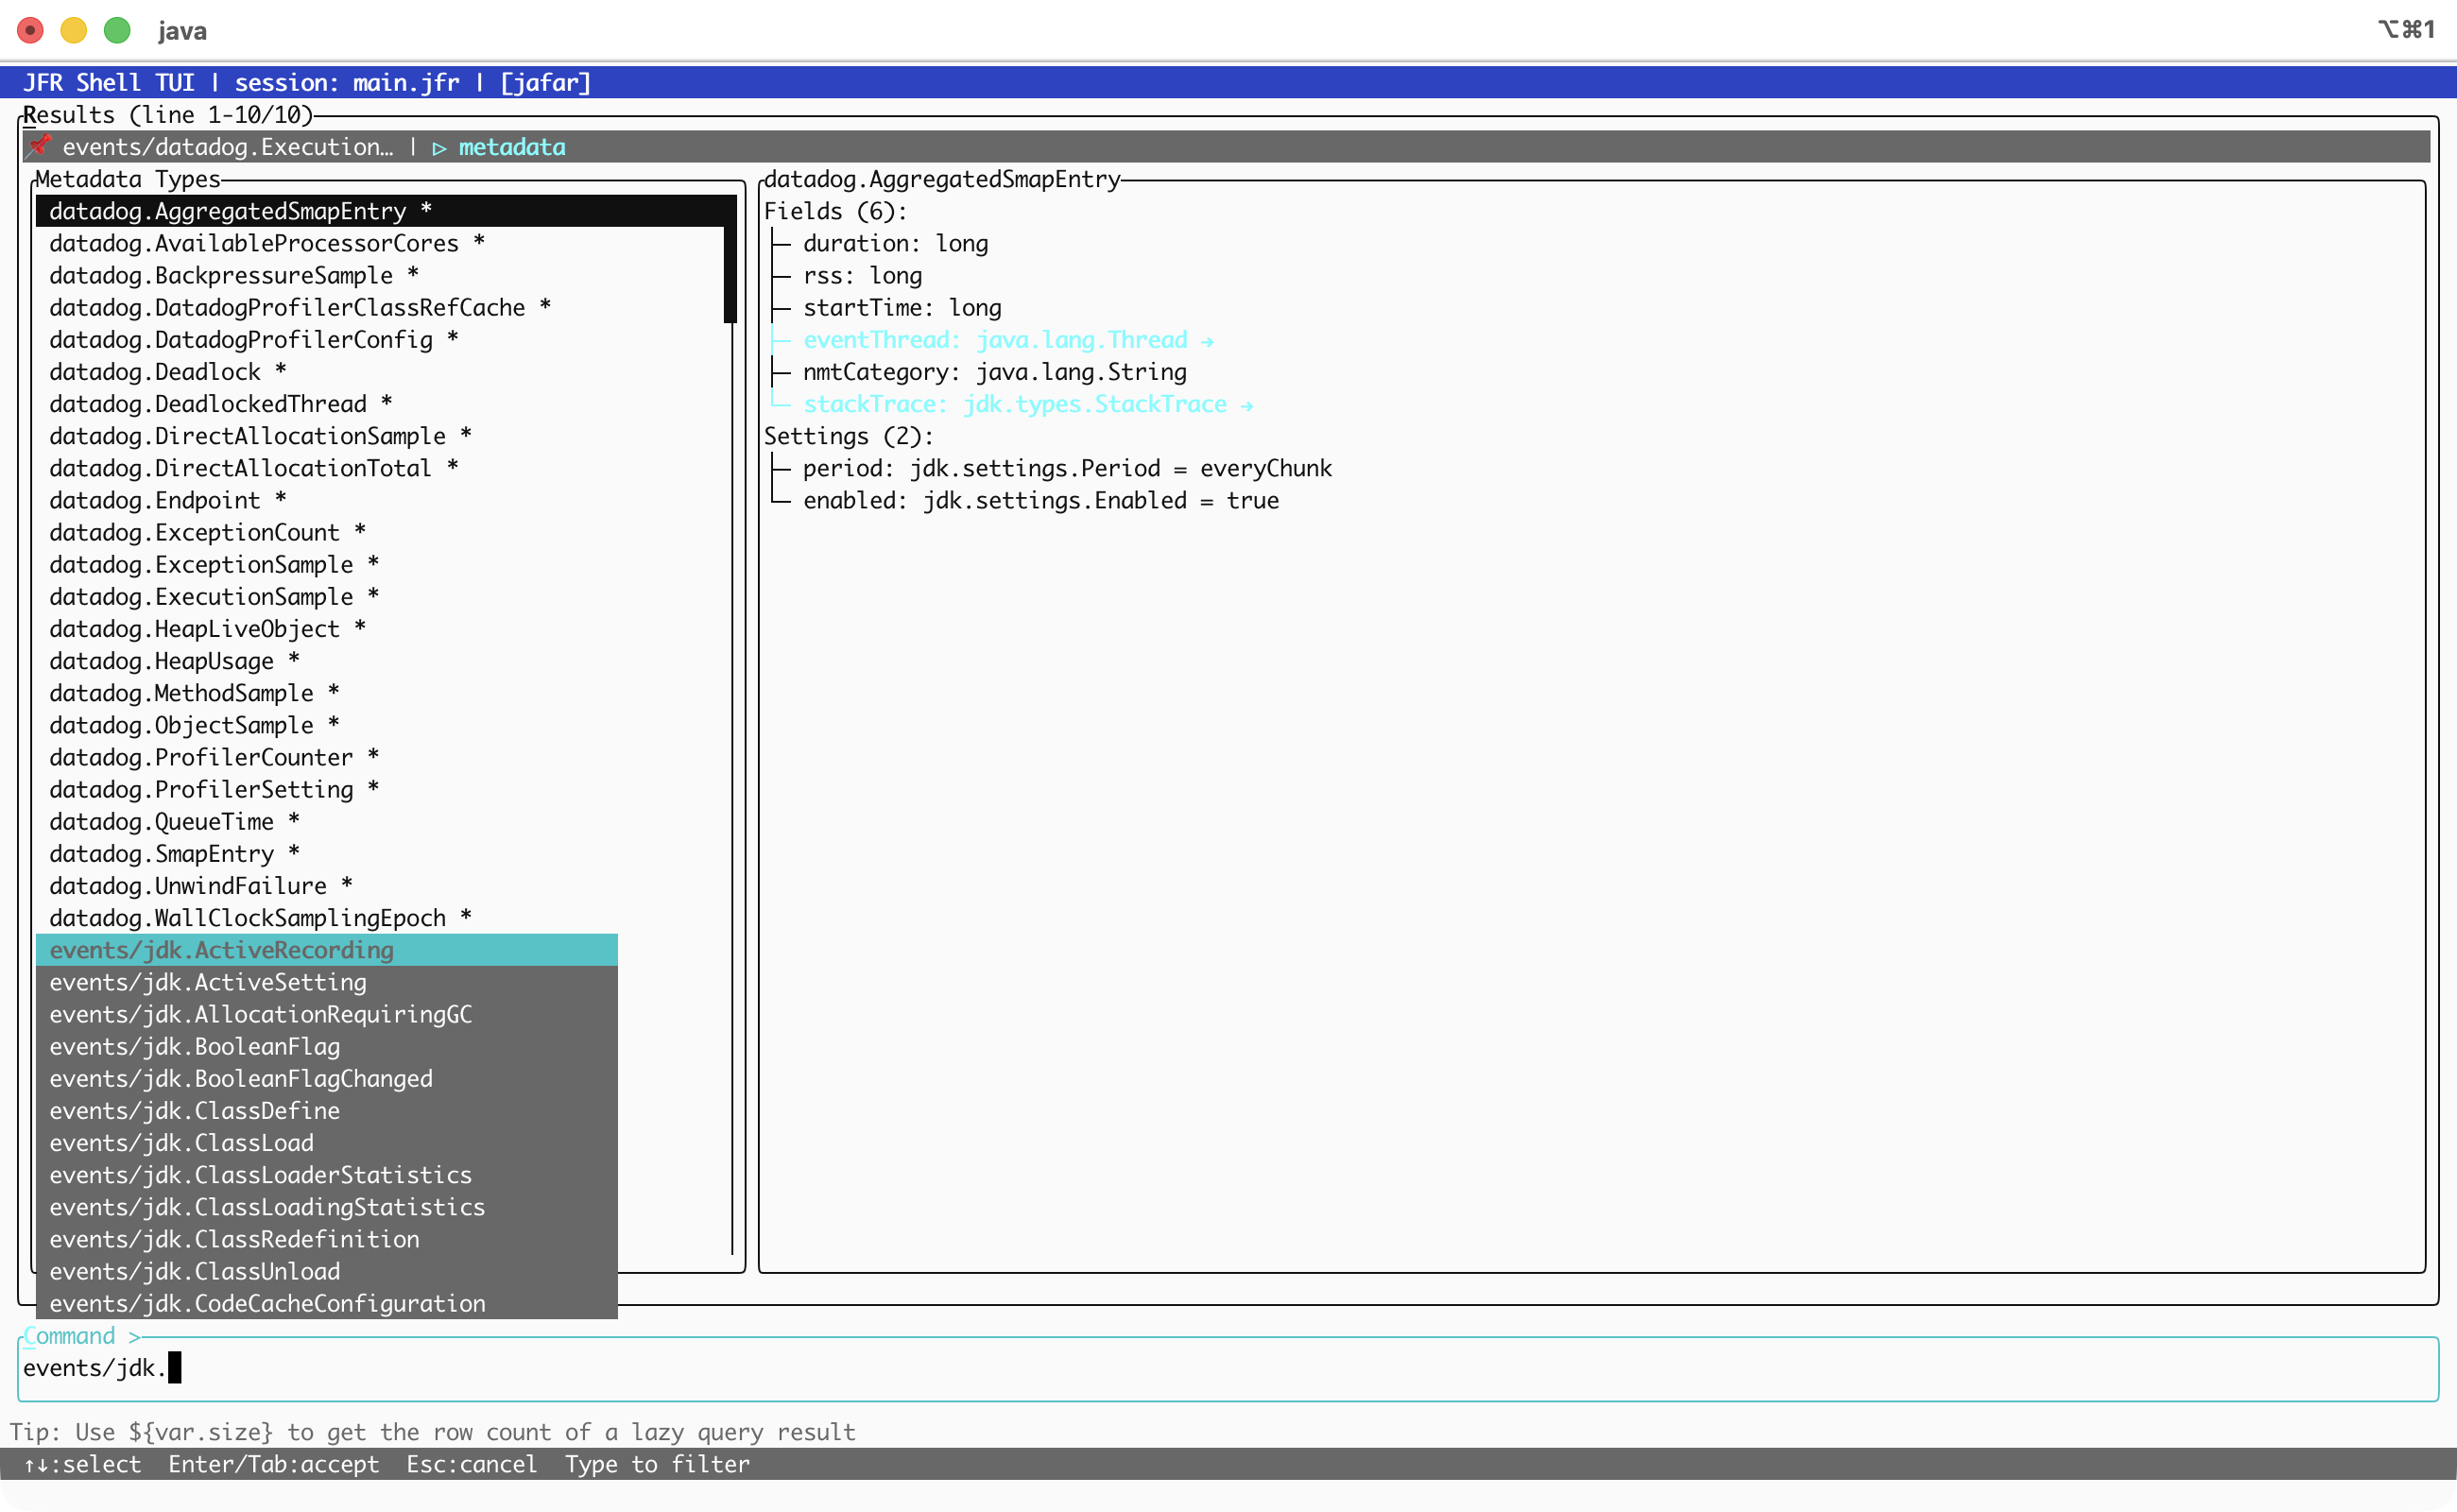Select datadog.Deadlock type entry

[155, 372]
